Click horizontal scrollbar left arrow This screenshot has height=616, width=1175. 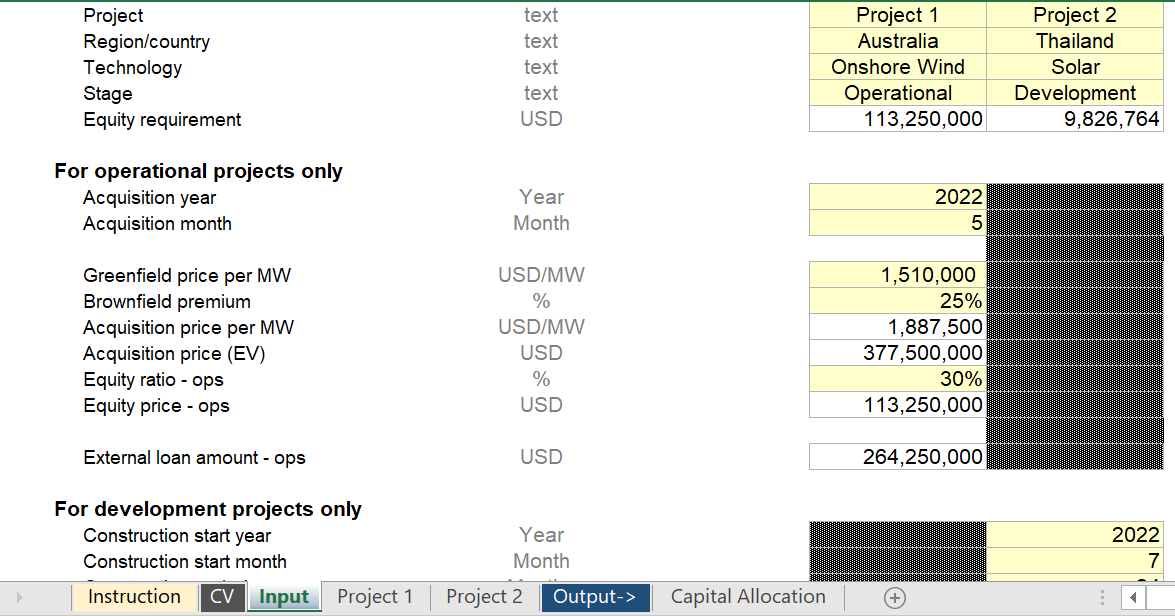pos(1133,597)
